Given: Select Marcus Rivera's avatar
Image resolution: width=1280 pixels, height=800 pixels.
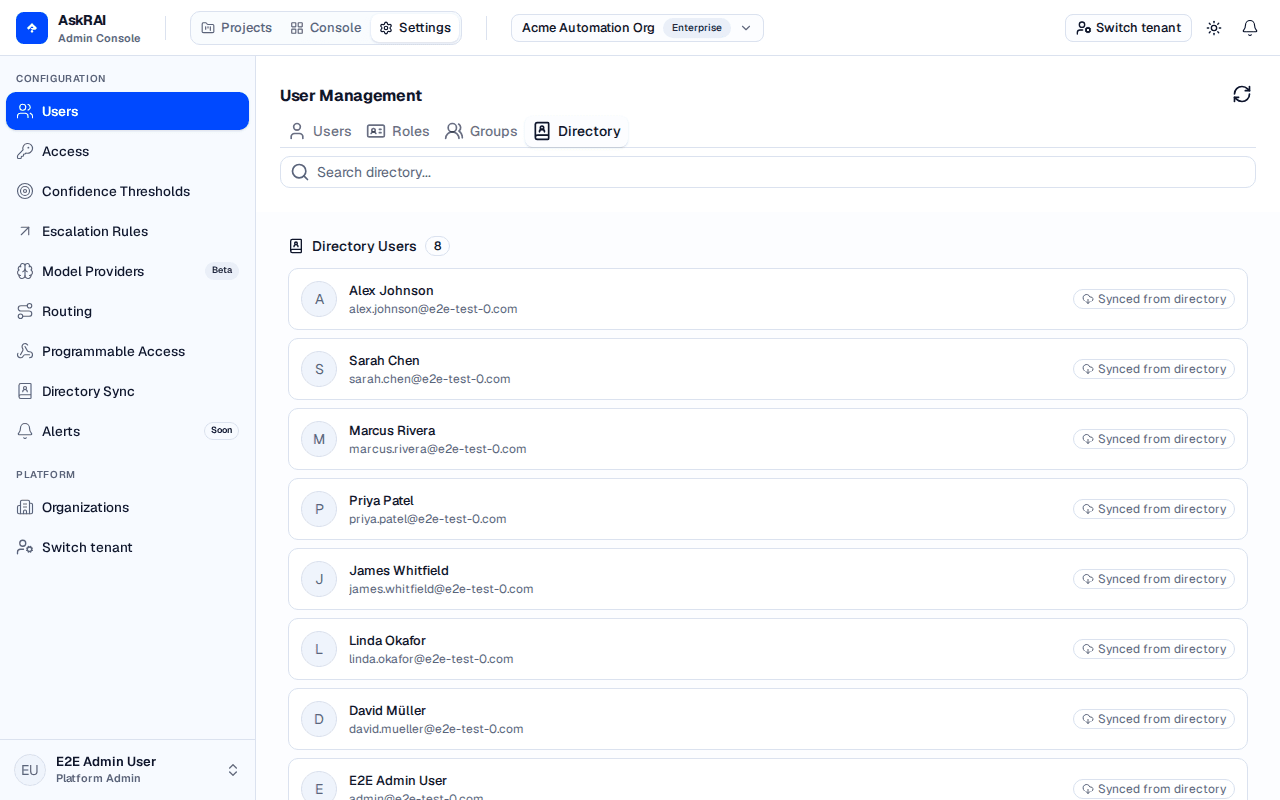Looking at the screenshot, I should pos(319,439).
